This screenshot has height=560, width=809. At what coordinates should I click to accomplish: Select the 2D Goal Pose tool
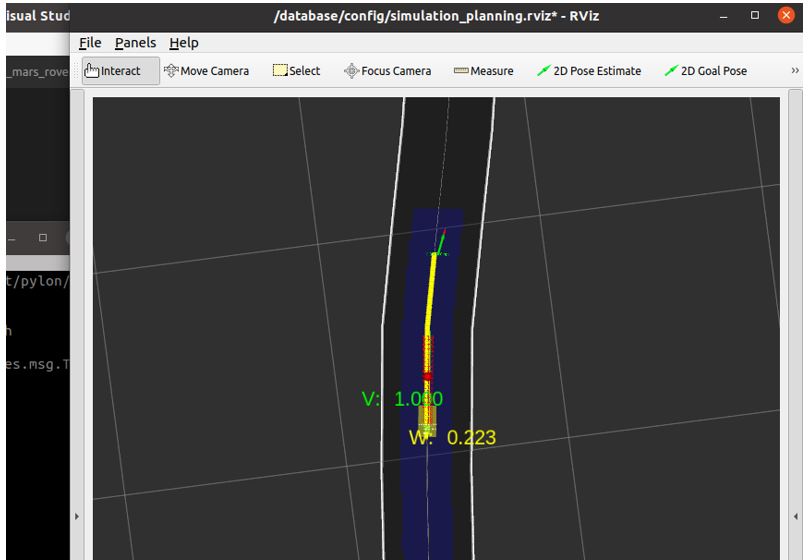706,71
